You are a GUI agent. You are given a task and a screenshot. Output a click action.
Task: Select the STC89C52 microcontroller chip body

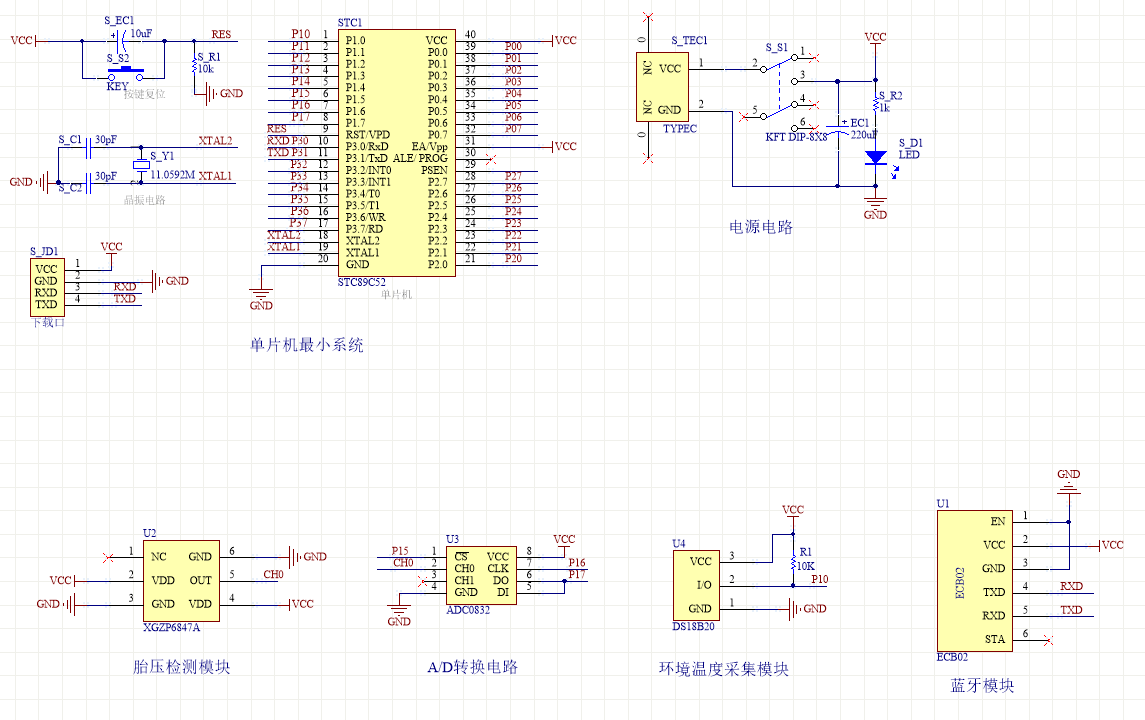click(397, 153)
